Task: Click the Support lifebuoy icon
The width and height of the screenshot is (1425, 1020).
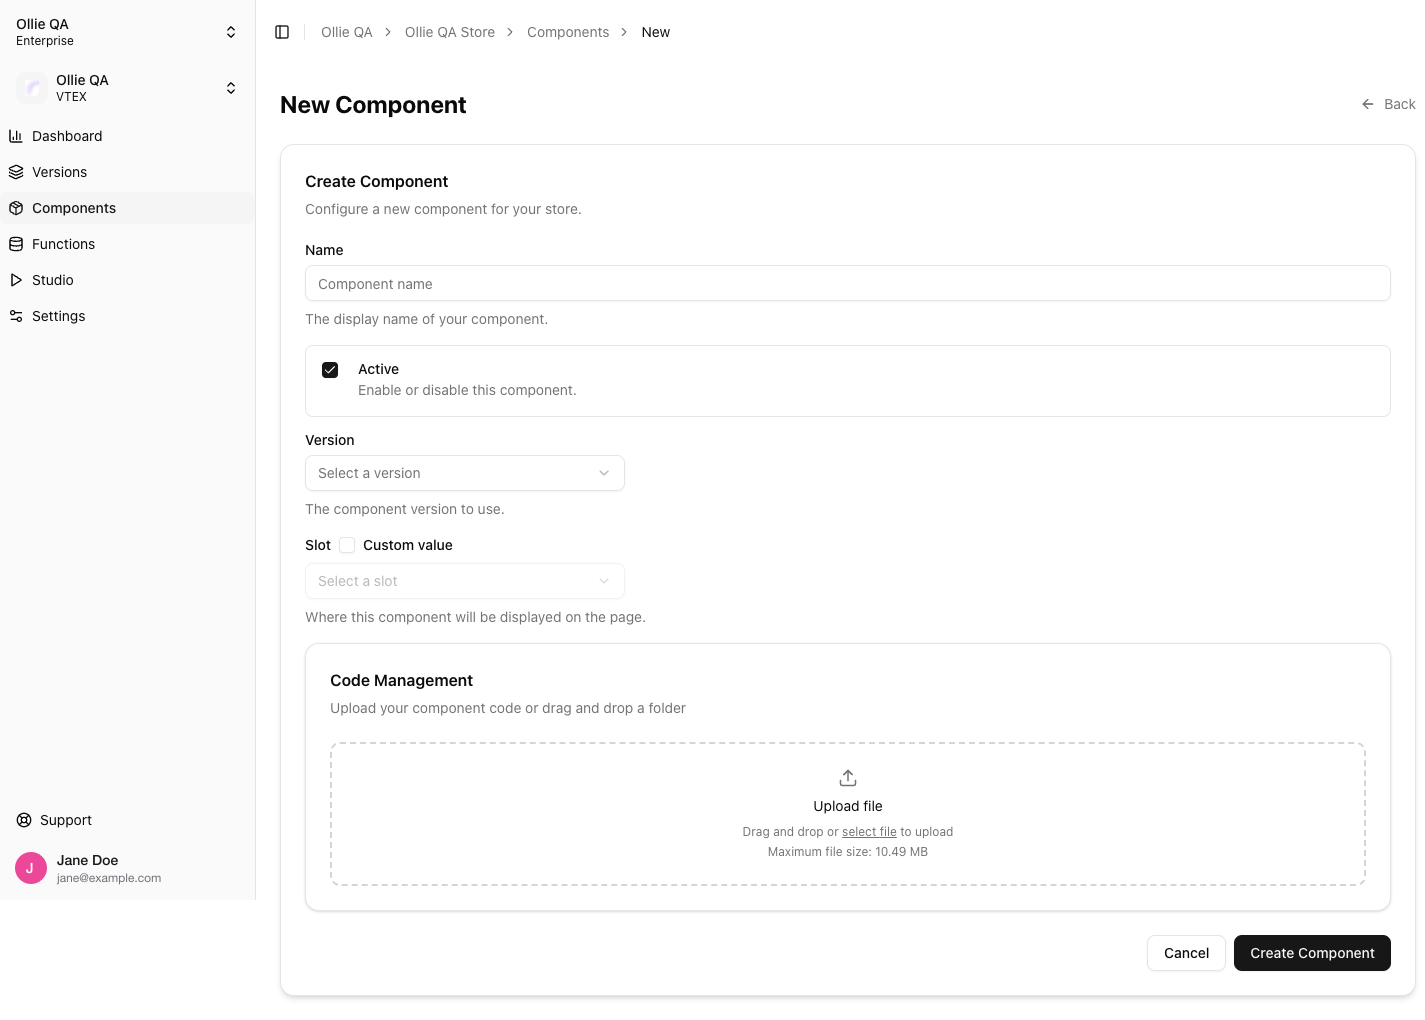Action: tap(24, 820)
